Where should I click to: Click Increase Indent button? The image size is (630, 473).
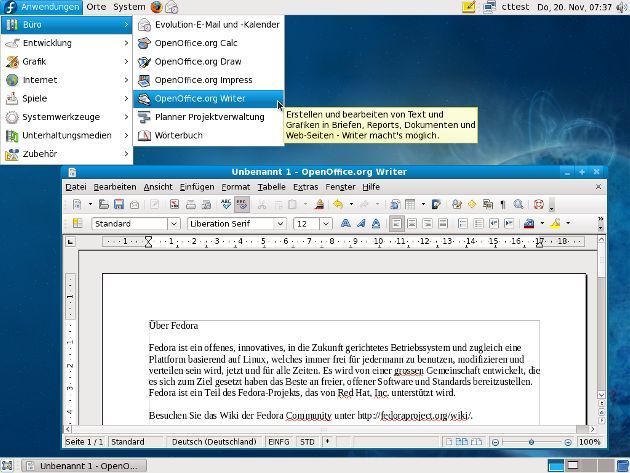(x=509, y=223)
